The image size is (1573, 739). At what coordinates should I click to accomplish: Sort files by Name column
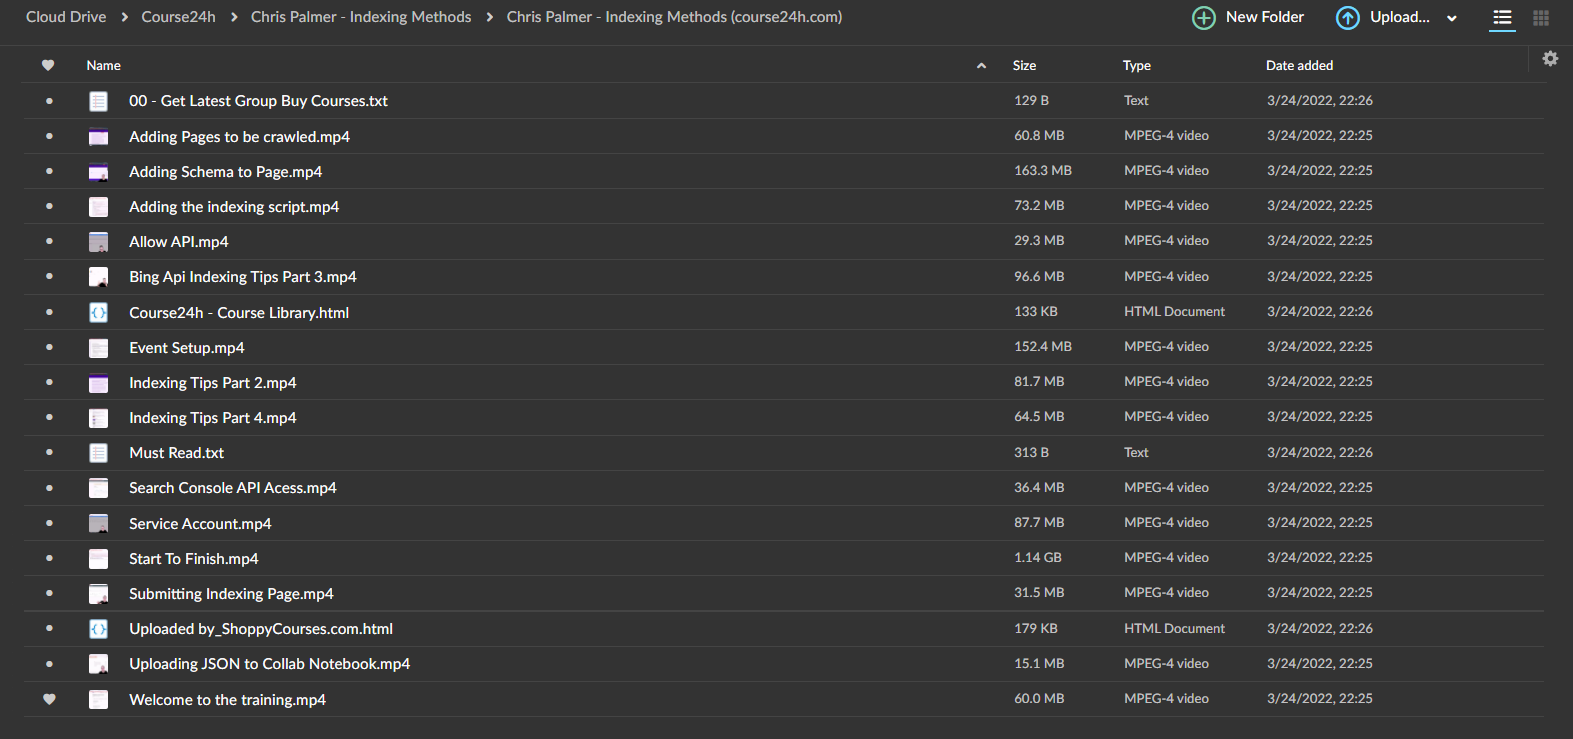(104, 65)
